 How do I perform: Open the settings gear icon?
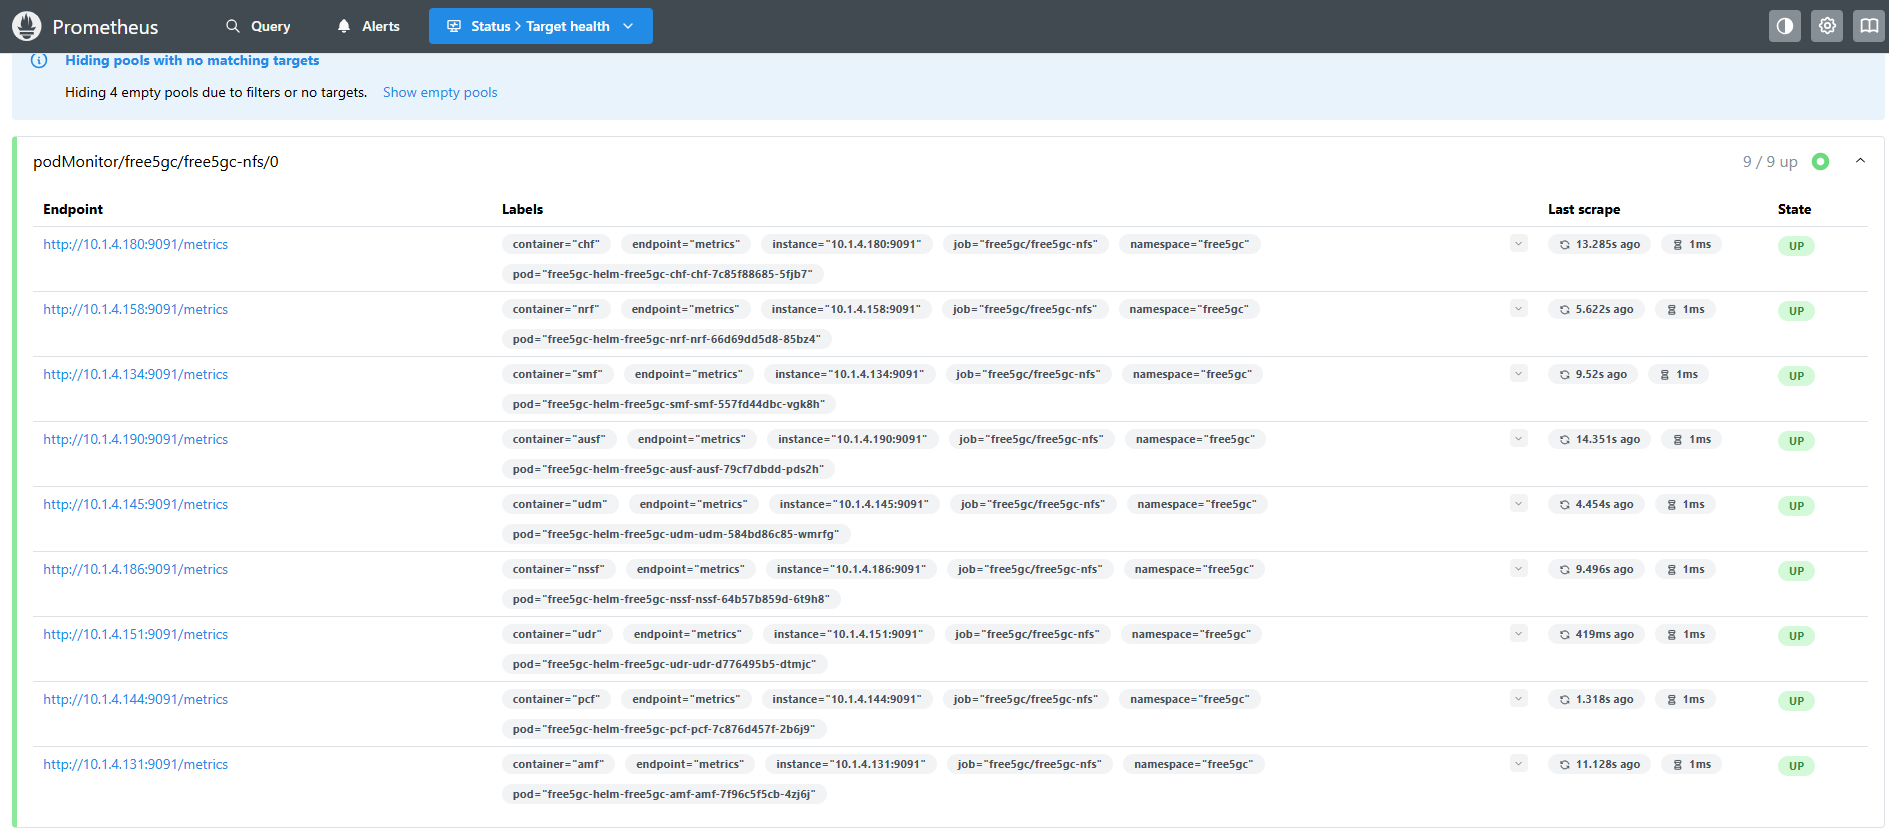point(1827,26)
